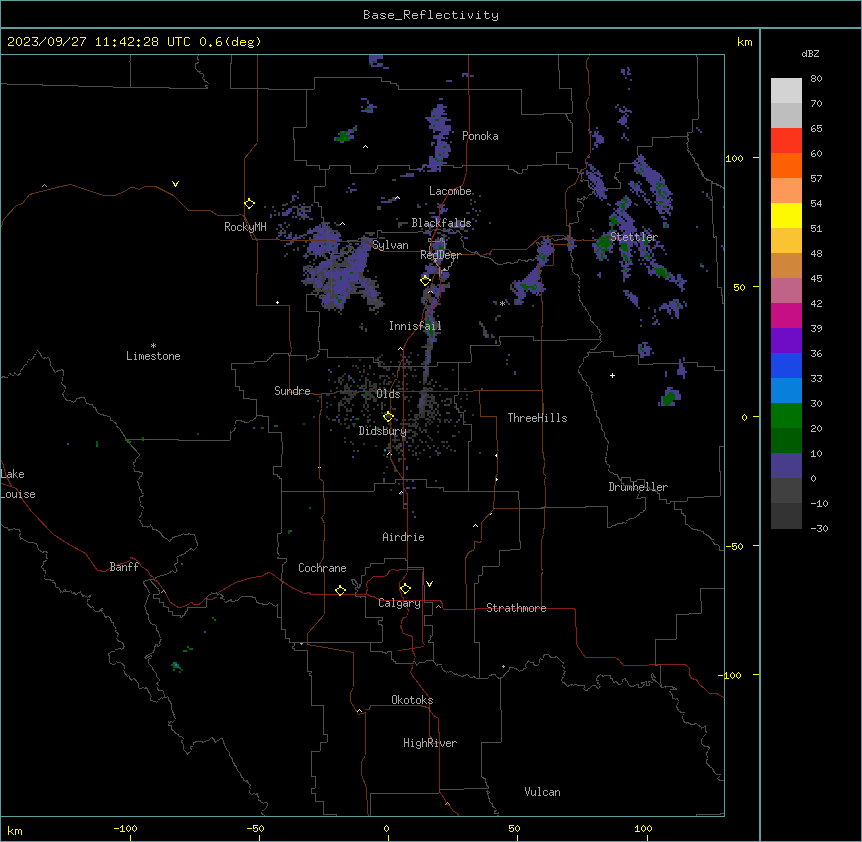Click the Innisfail city label
862x842 pixels.
coord(415,326)
